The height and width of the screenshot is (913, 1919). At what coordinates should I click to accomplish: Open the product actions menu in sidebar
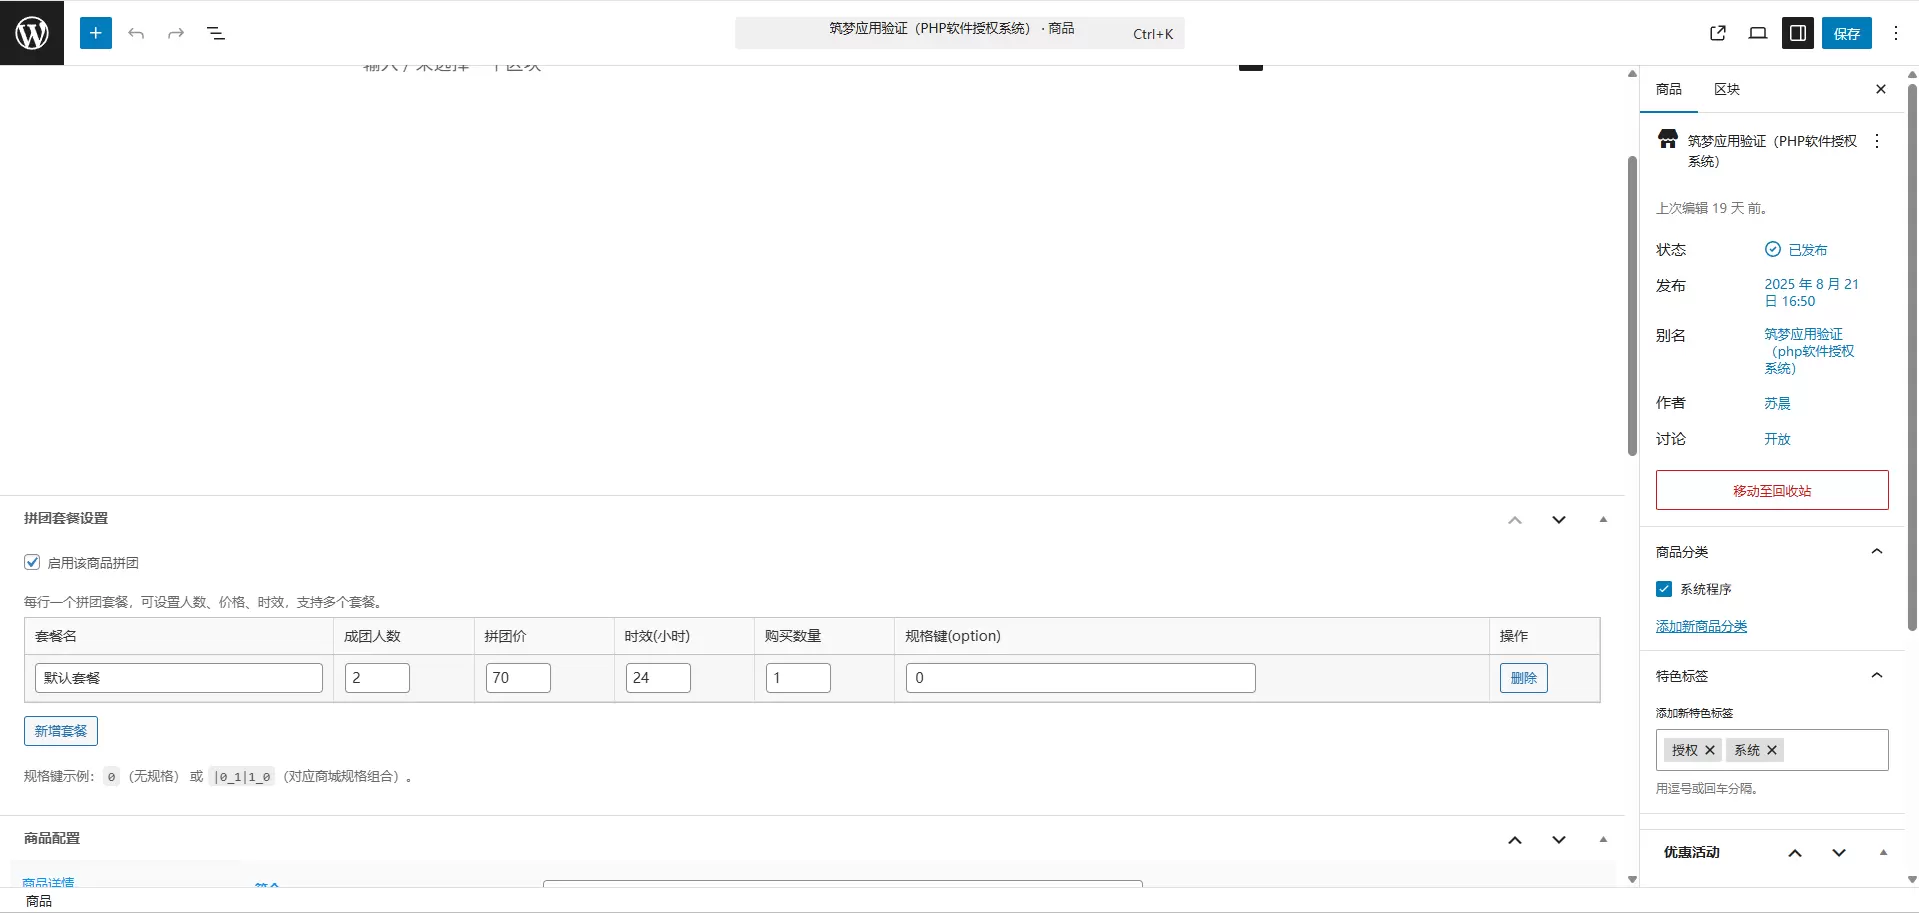(x=1877, y=141)
